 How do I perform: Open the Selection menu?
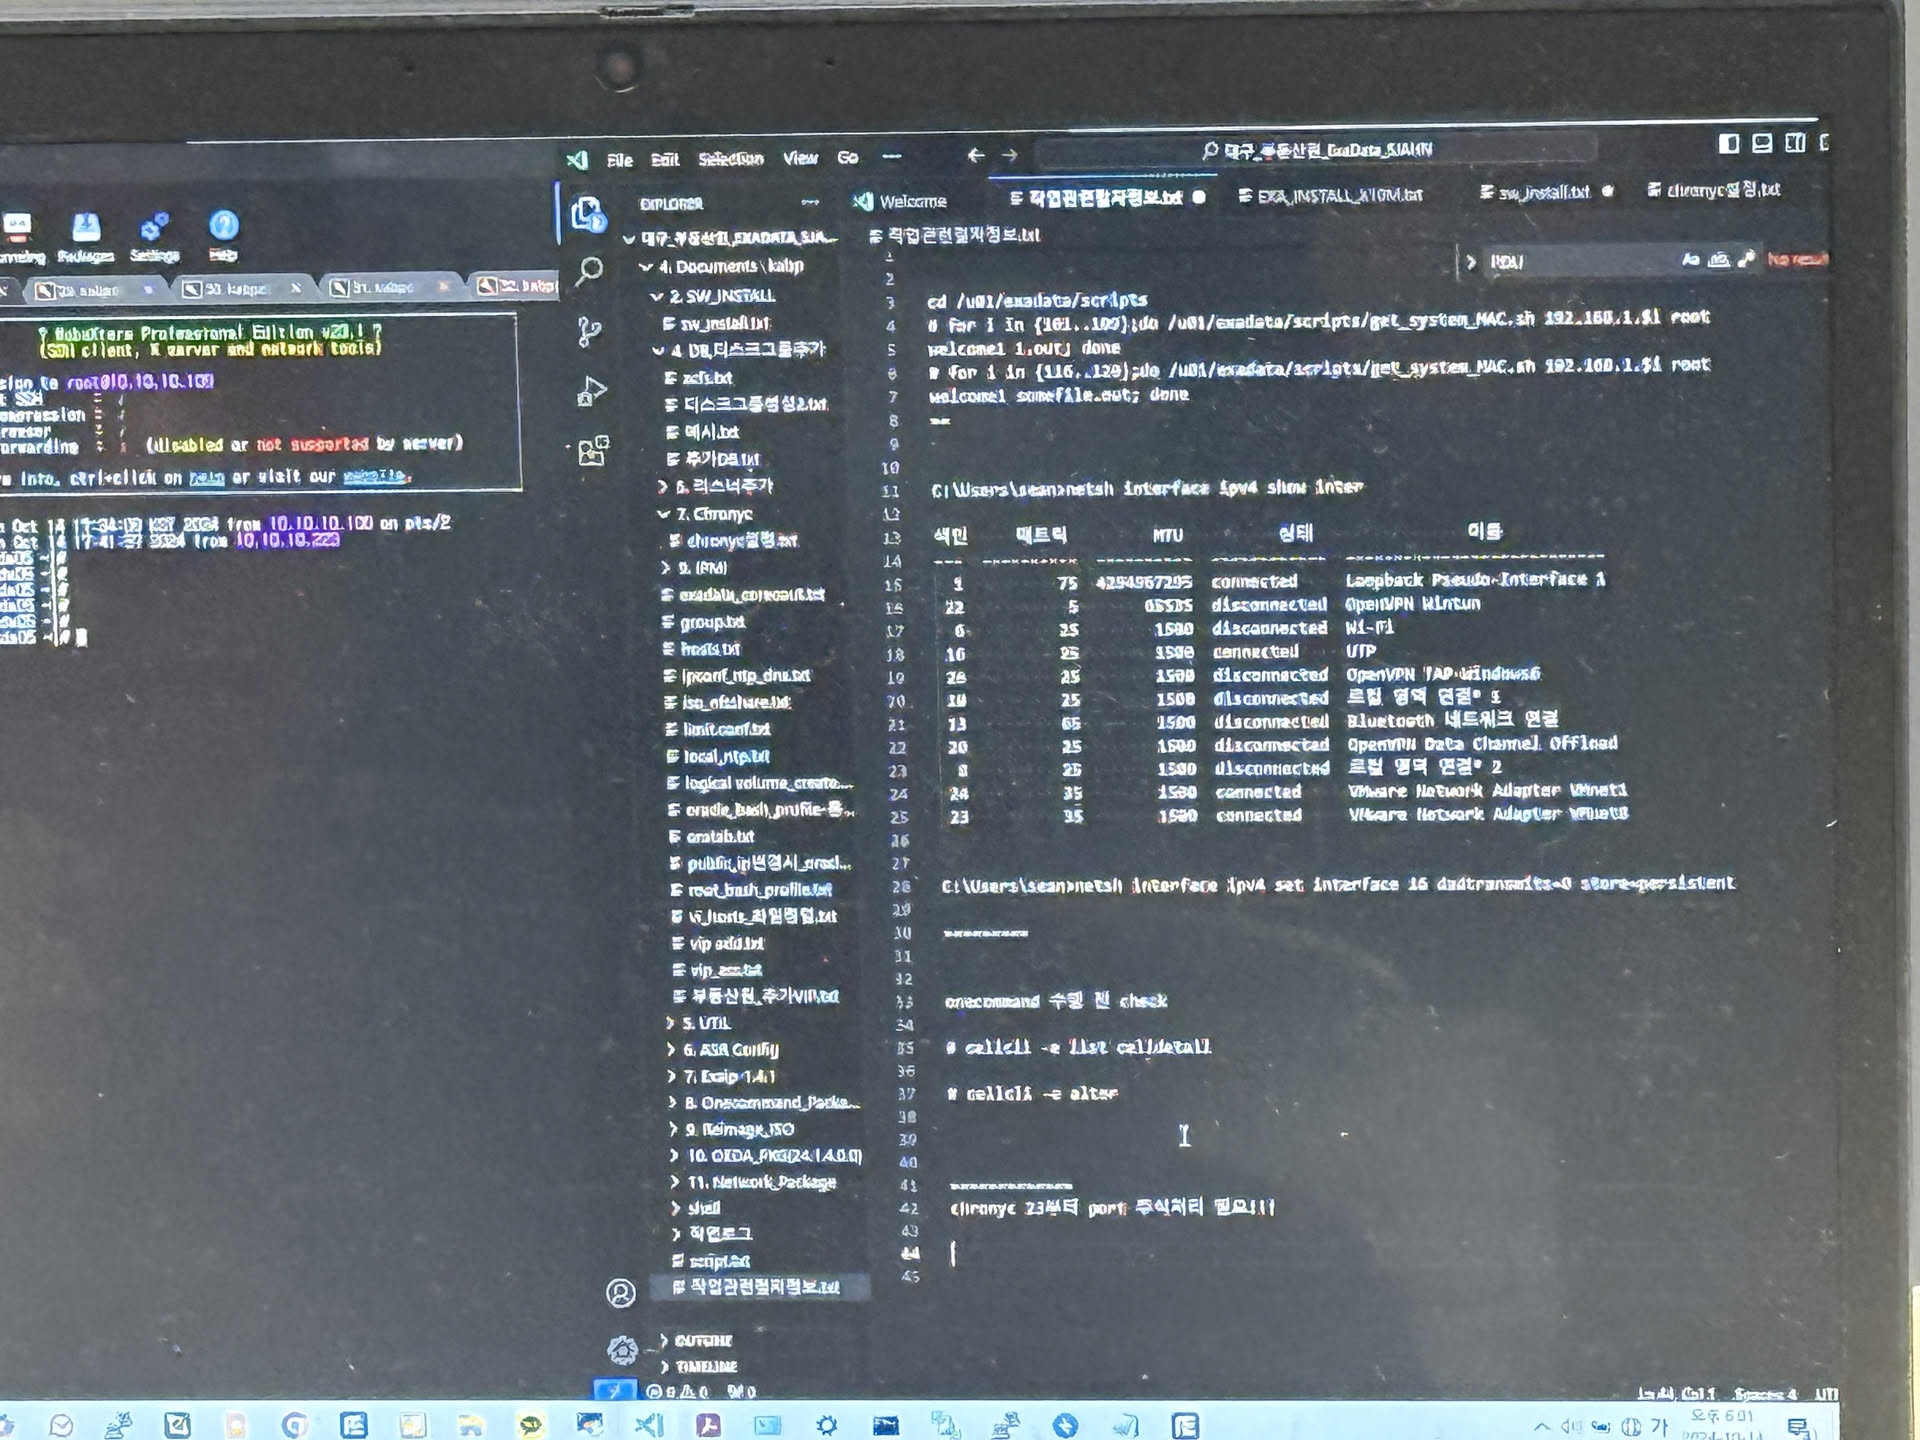pyautogui.click(x=730, y=159)
